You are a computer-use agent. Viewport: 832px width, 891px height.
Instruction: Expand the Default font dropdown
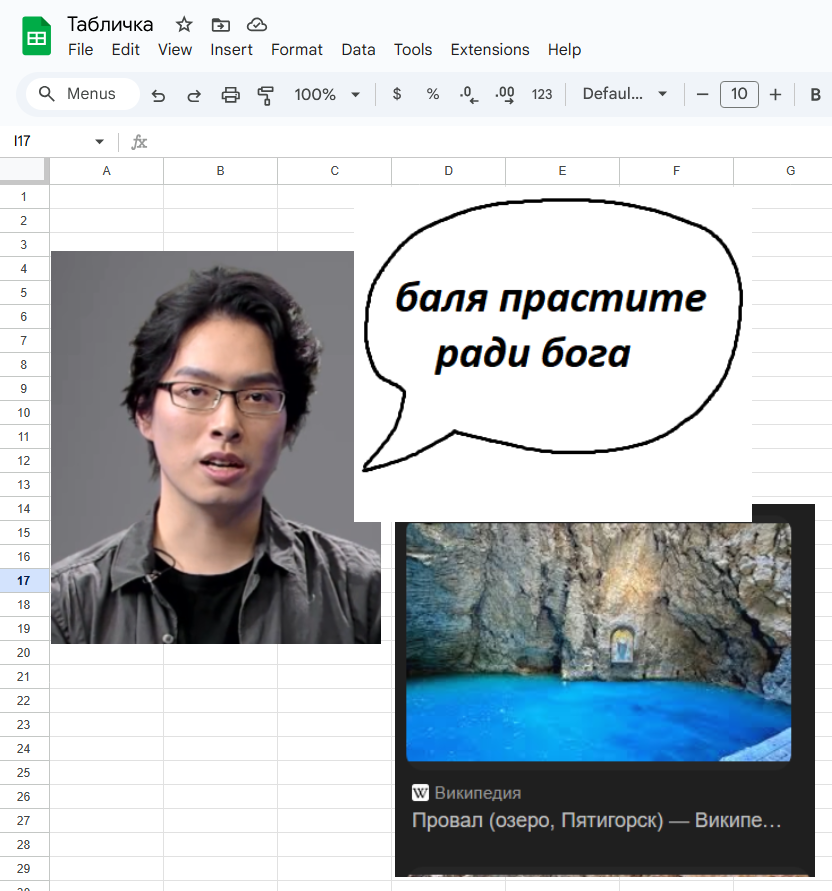click(x=625, y=94)
